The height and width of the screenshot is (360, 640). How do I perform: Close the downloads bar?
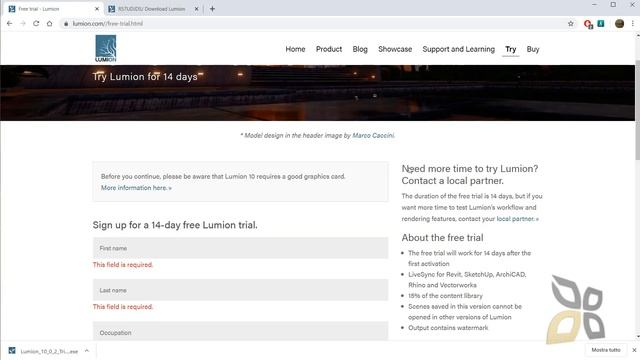[x=634, y=350]
